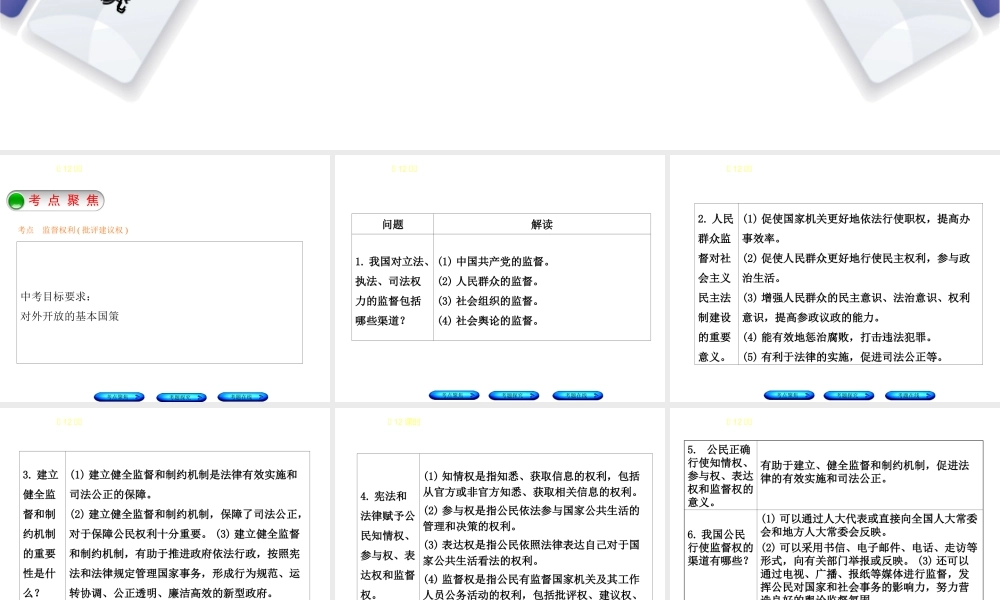Click rightmost blue pill button on 人民群众监督 slide
The image size is (1000, 600).
click(x=910, y=395)
